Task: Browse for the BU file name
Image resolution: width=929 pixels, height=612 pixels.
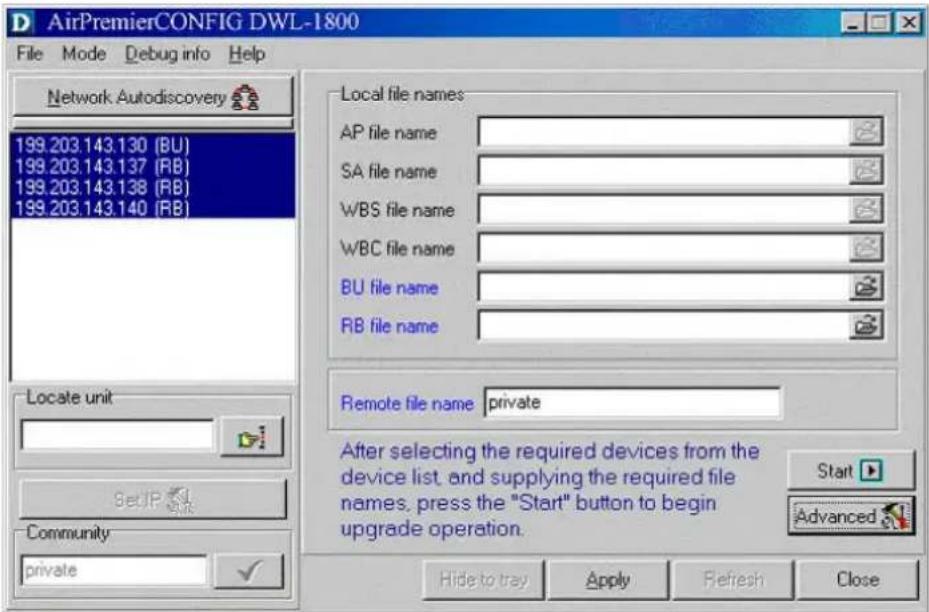Action: tap(866, 287)
